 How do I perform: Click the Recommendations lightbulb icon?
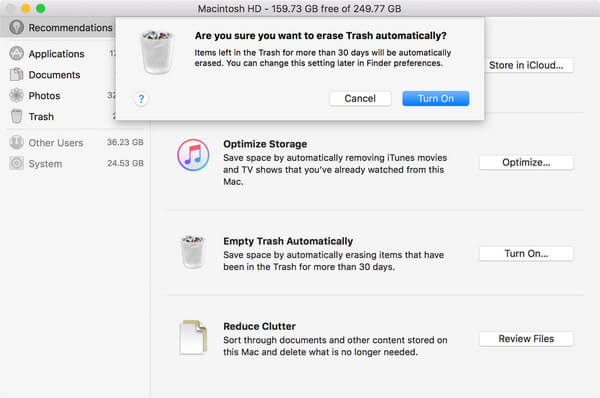click(16, 27)
